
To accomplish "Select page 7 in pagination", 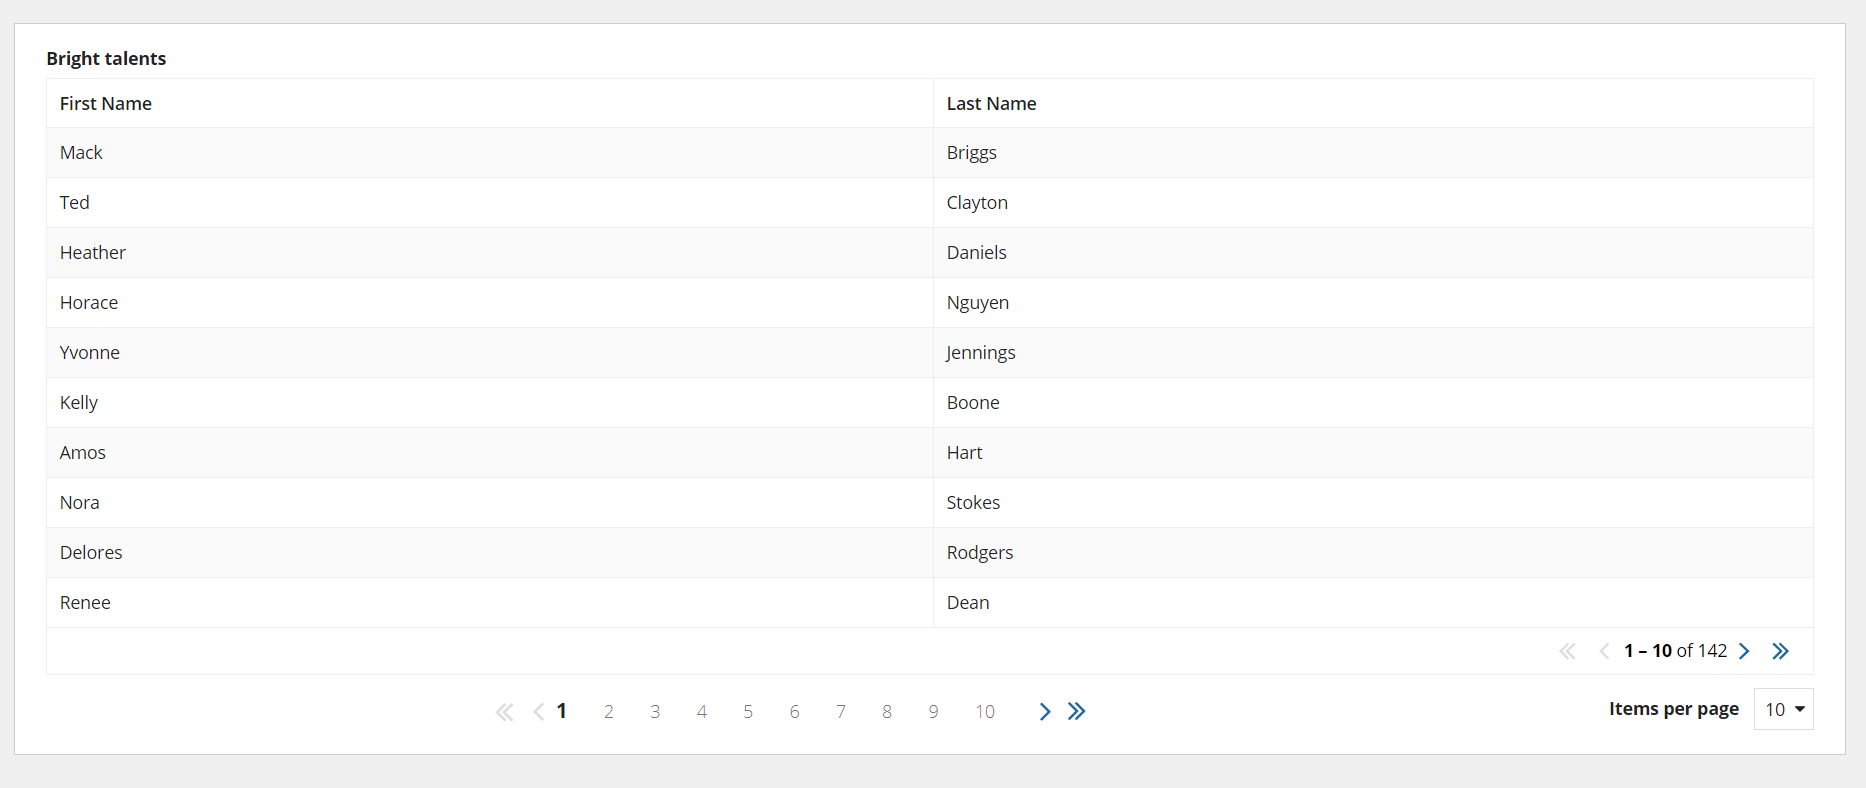I will [841, 711].
